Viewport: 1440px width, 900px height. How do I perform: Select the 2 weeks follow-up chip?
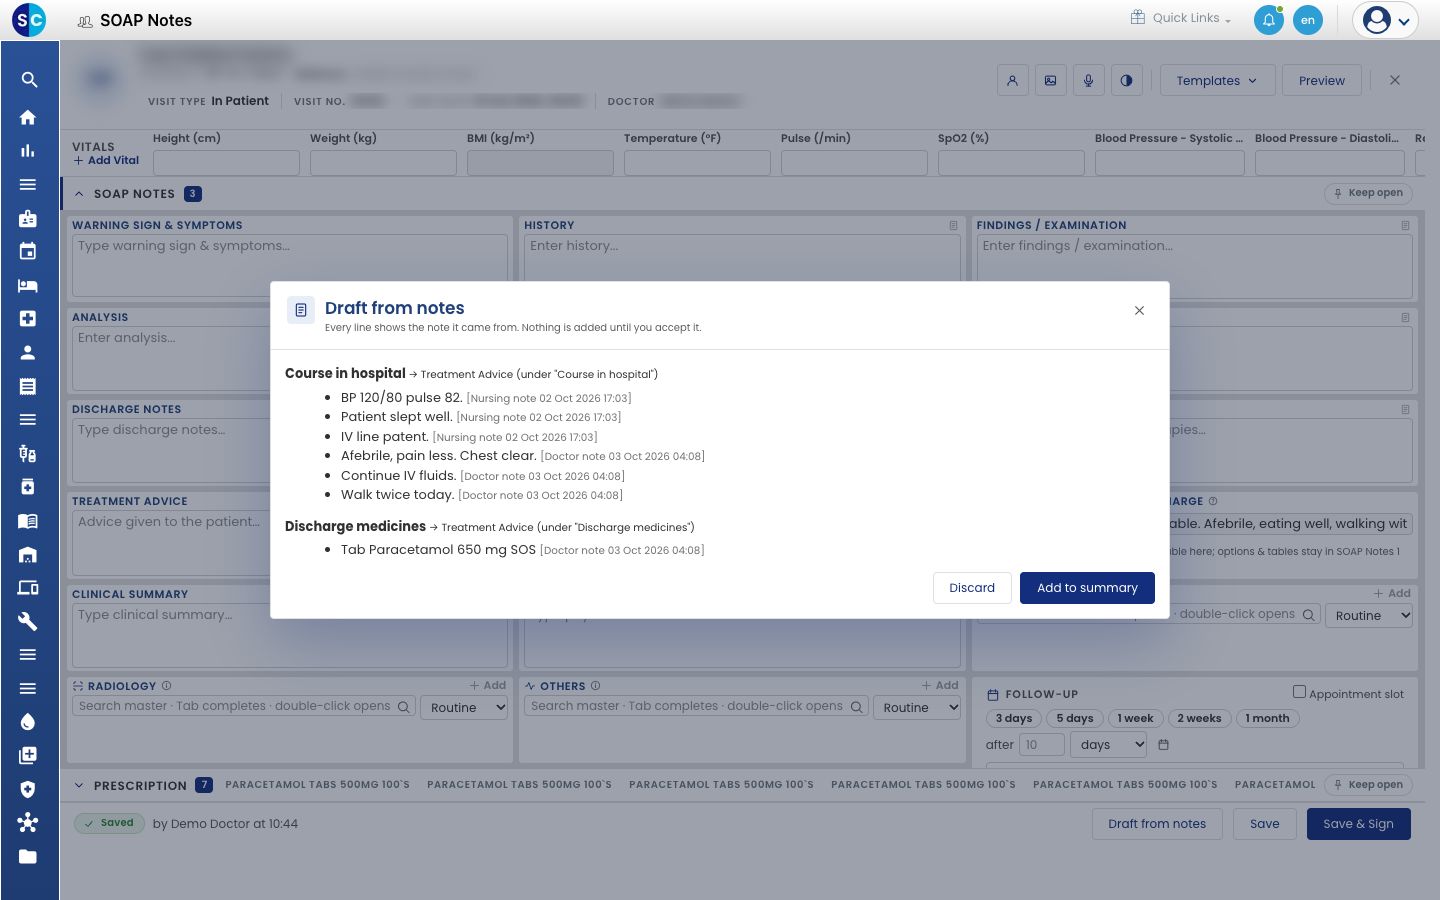(1199, 718)
